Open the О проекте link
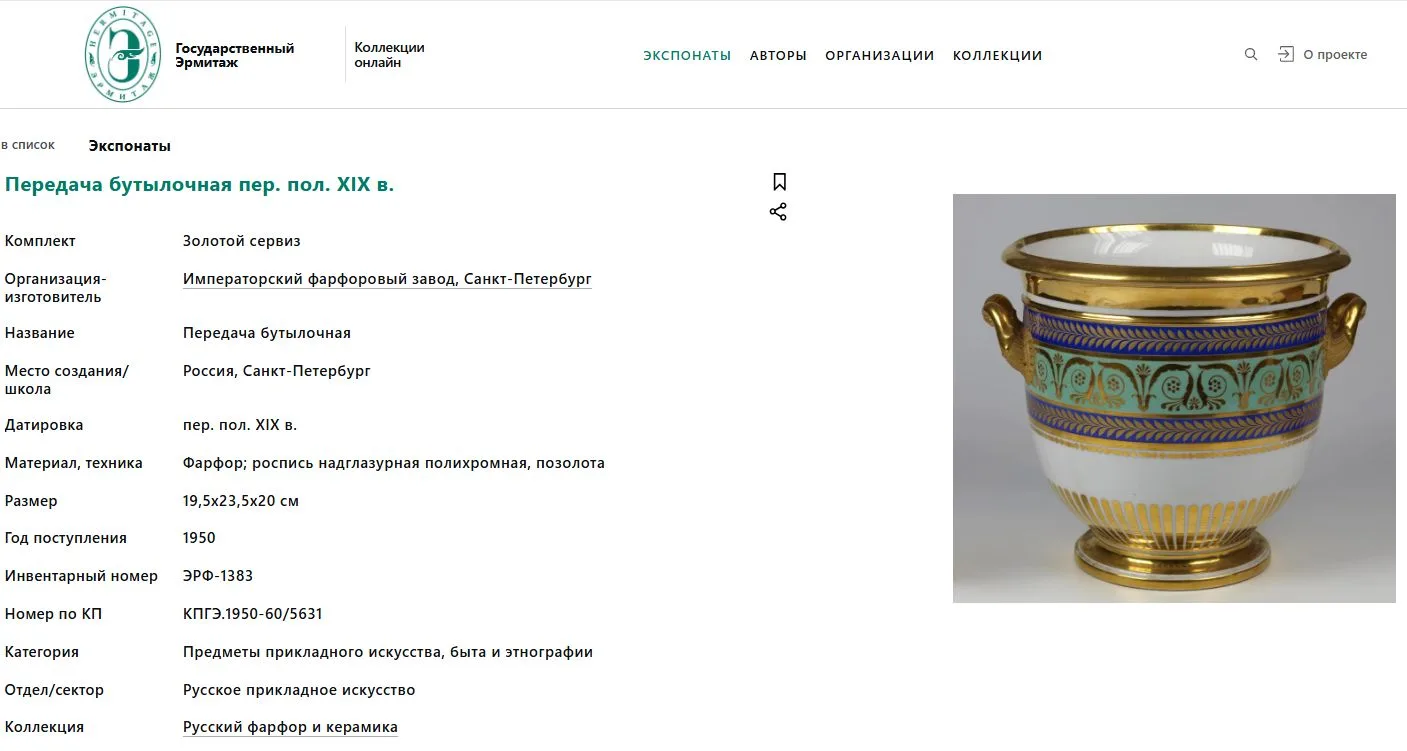Screen dimensions: 1407x751 coord(1335,55)
